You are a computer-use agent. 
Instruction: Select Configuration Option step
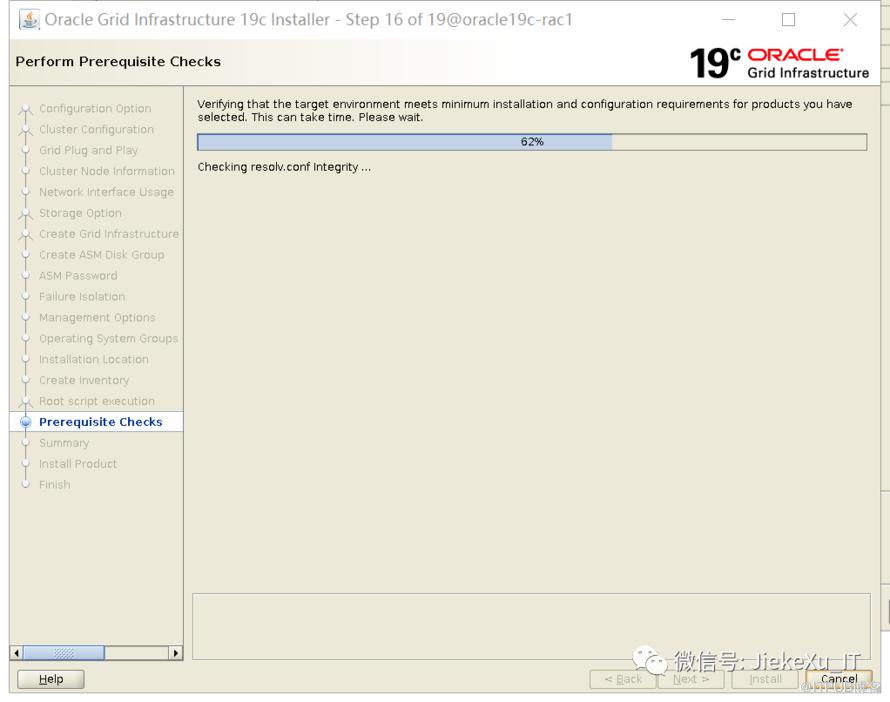95,108
